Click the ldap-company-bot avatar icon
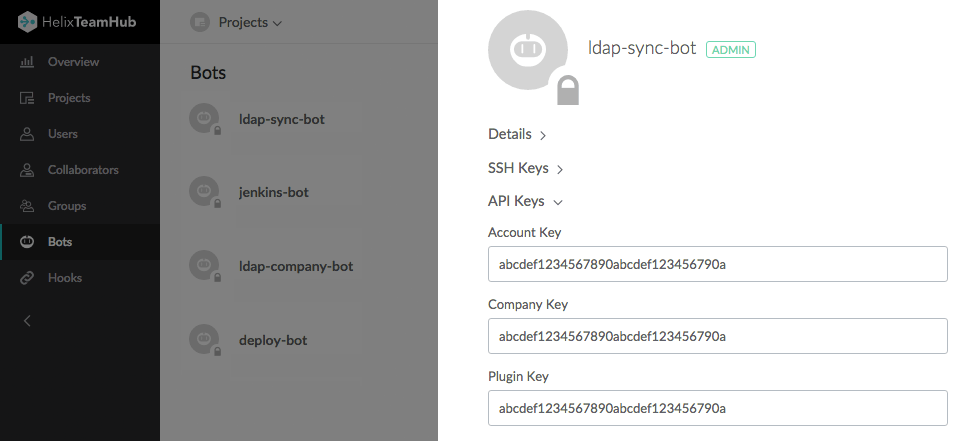This screenshot has width=965, height=441. point(203,265)
